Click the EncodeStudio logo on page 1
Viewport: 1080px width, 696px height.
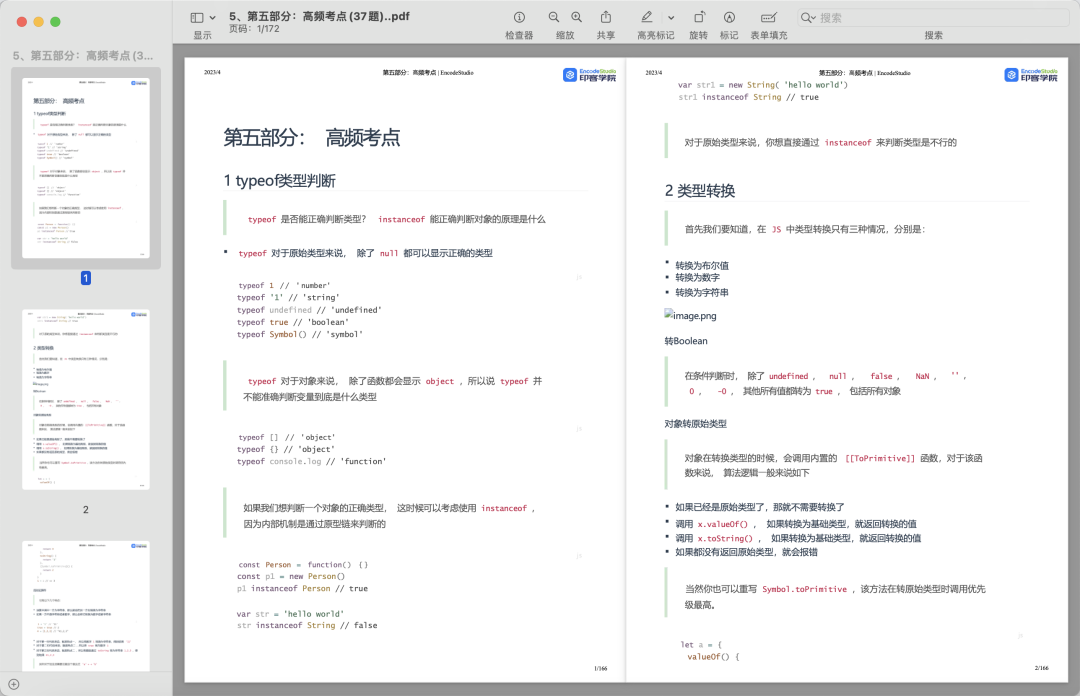point(590,75)
